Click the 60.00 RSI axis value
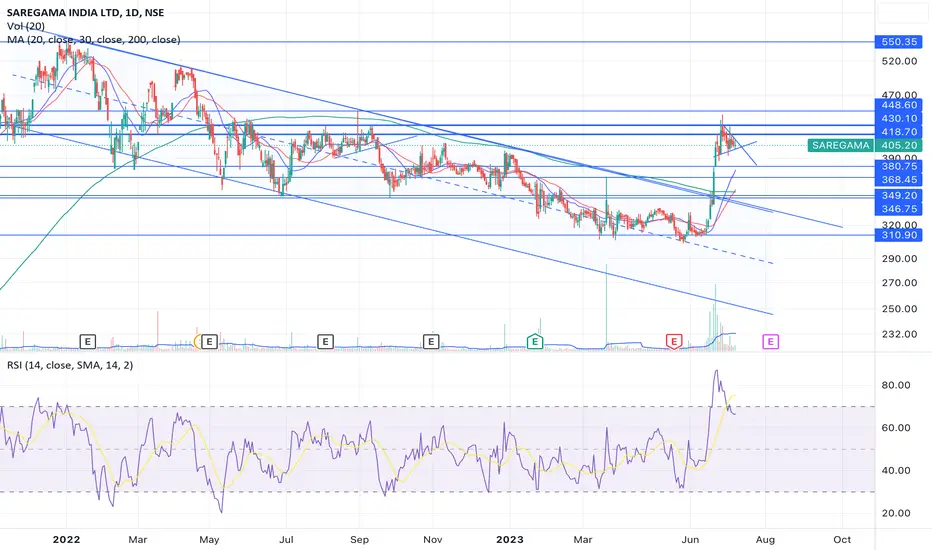 coord(896,428)
